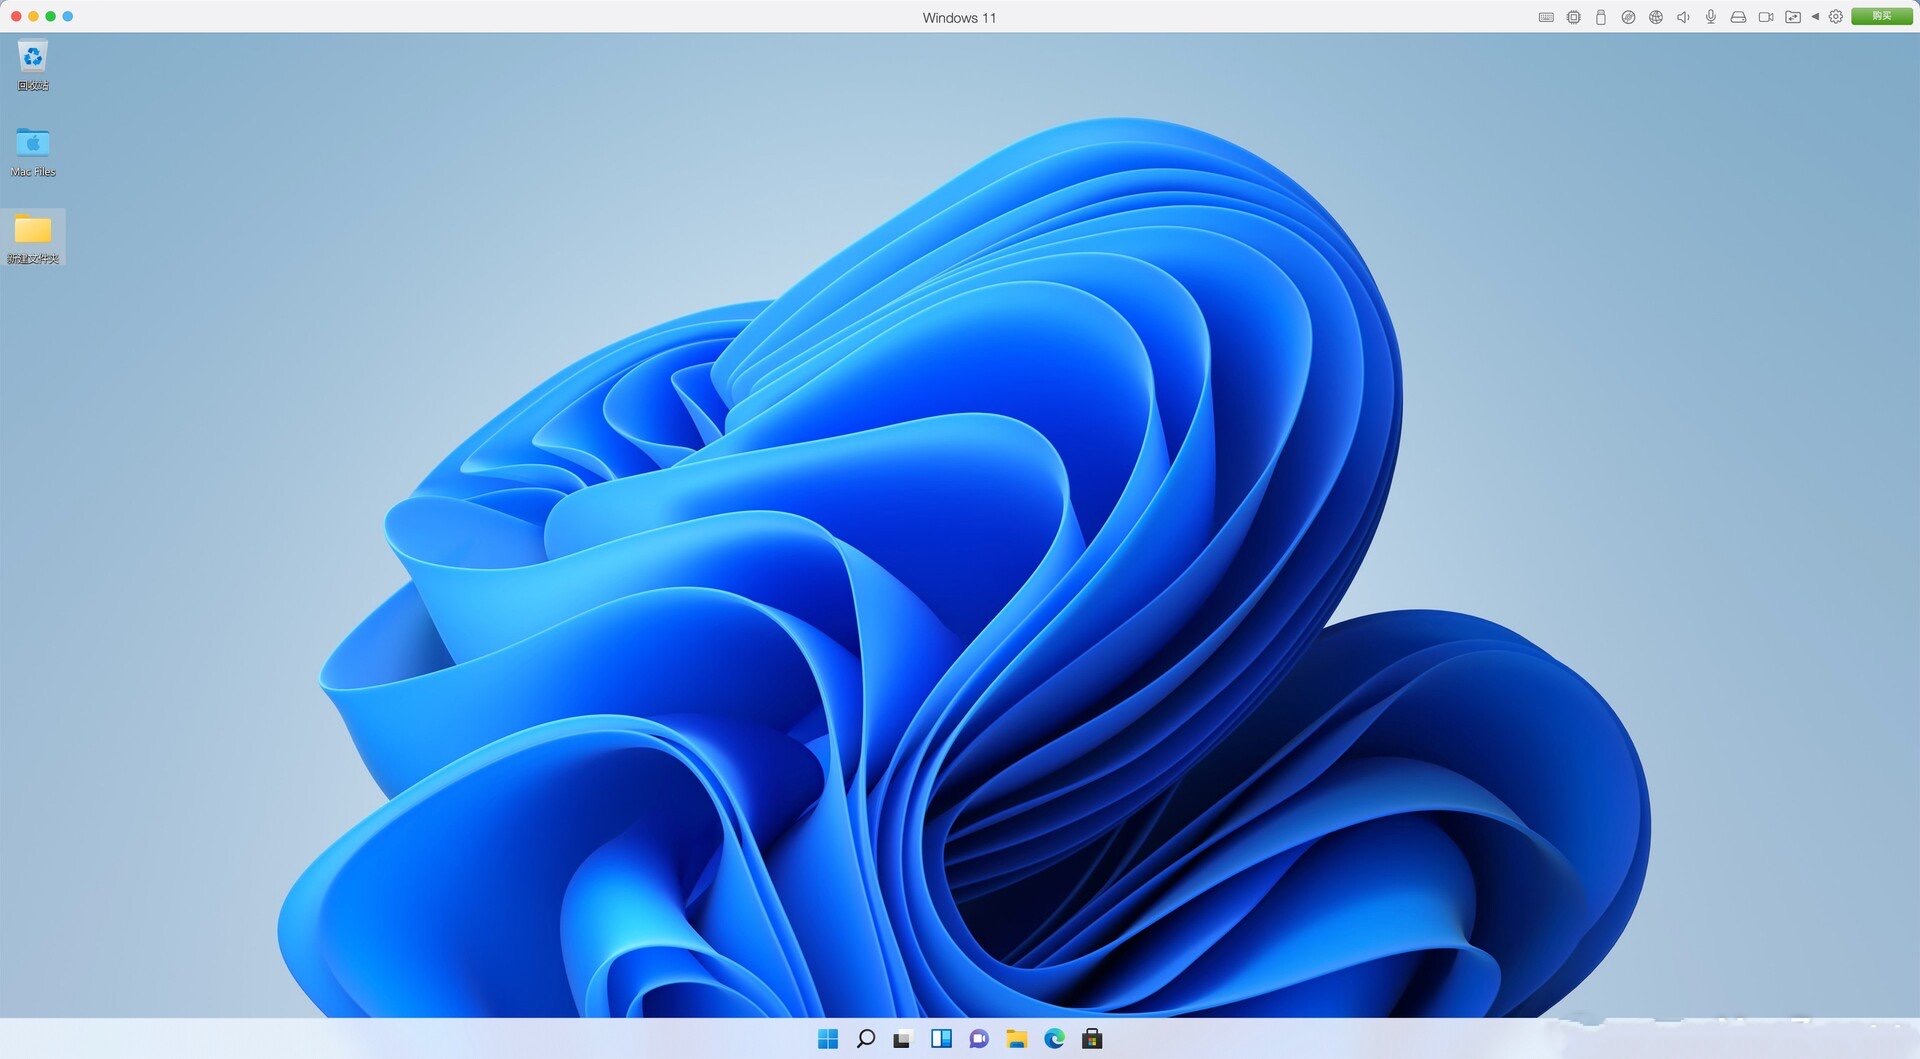Image resolution: width=1920 pixels, height=1059 pixels.
Task: Open the Windows Start menu
Action: pyautogui.click(x=828, y=1040)
